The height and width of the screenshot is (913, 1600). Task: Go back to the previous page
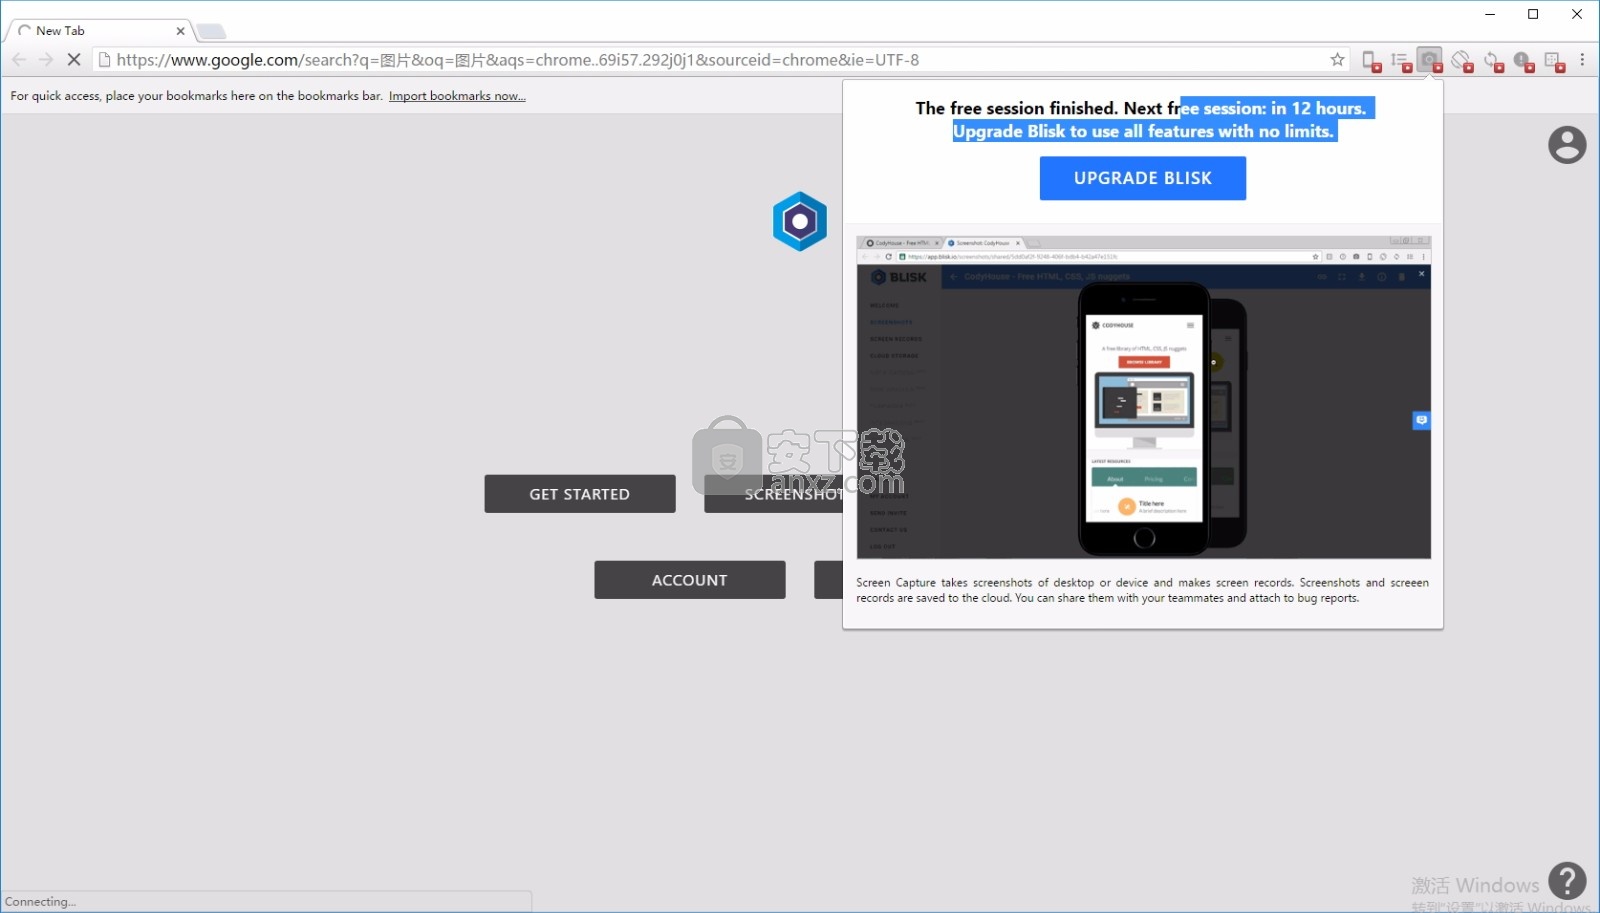(19, 60)
